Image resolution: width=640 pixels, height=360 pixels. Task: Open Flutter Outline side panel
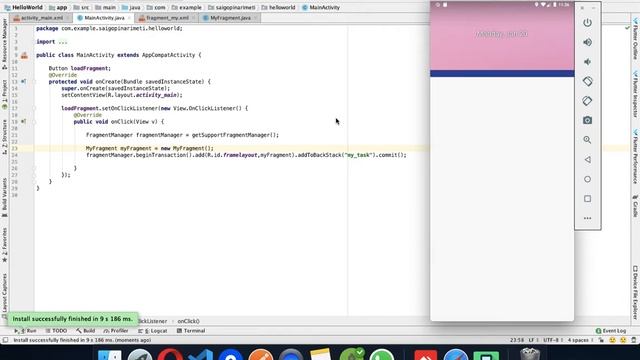pyautogui.click(x=636, y=39)
